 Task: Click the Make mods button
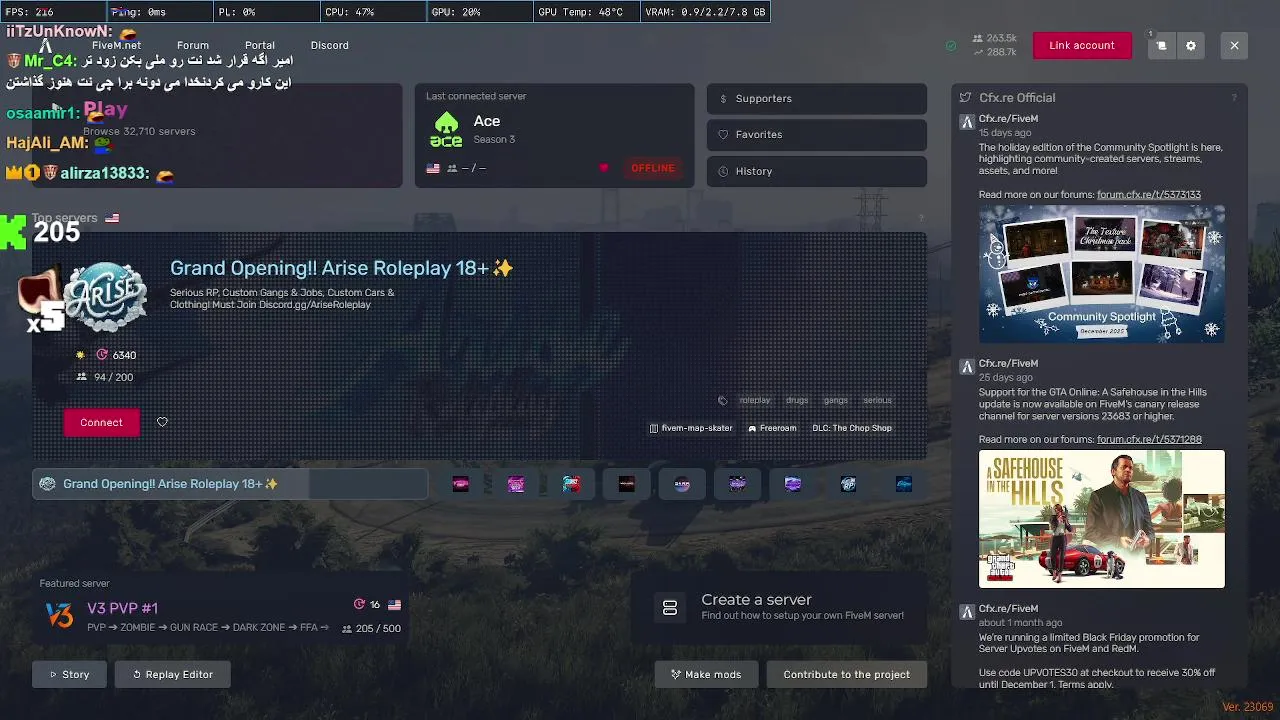pyautogui.click(x=706, y=674)
